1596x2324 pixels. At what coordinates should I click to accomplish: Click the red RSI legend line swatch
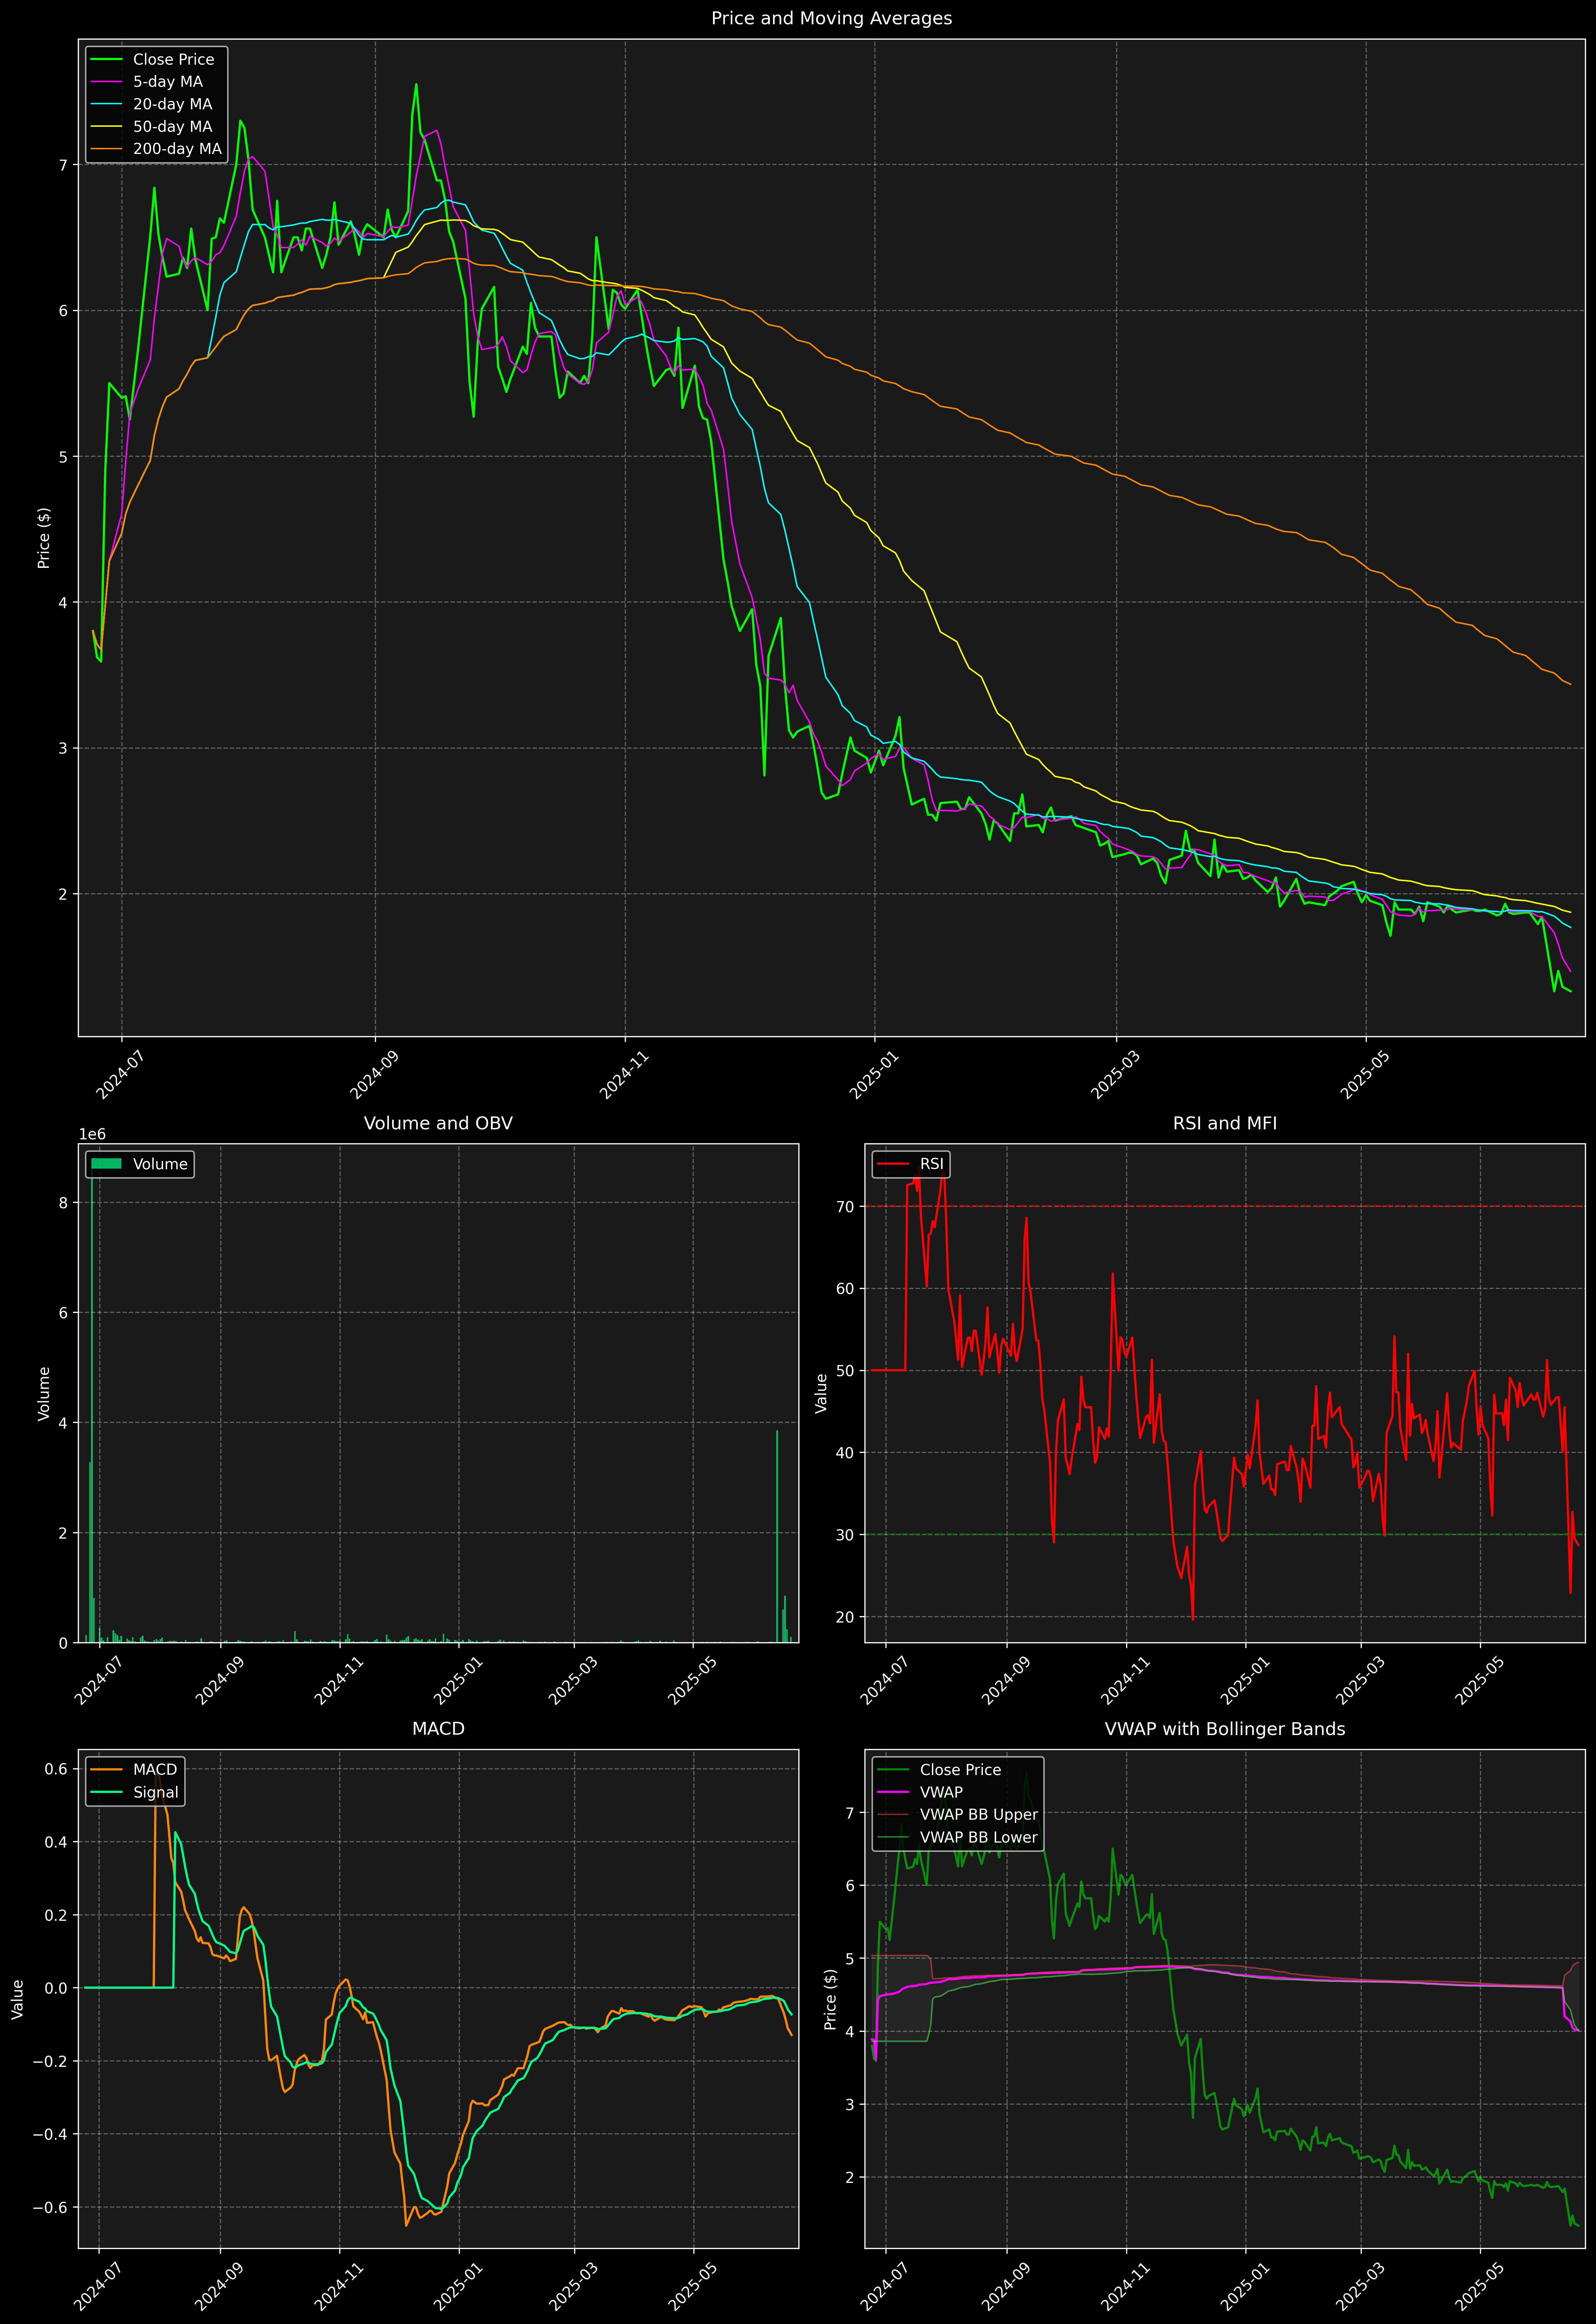click(x=893, y=1164)
